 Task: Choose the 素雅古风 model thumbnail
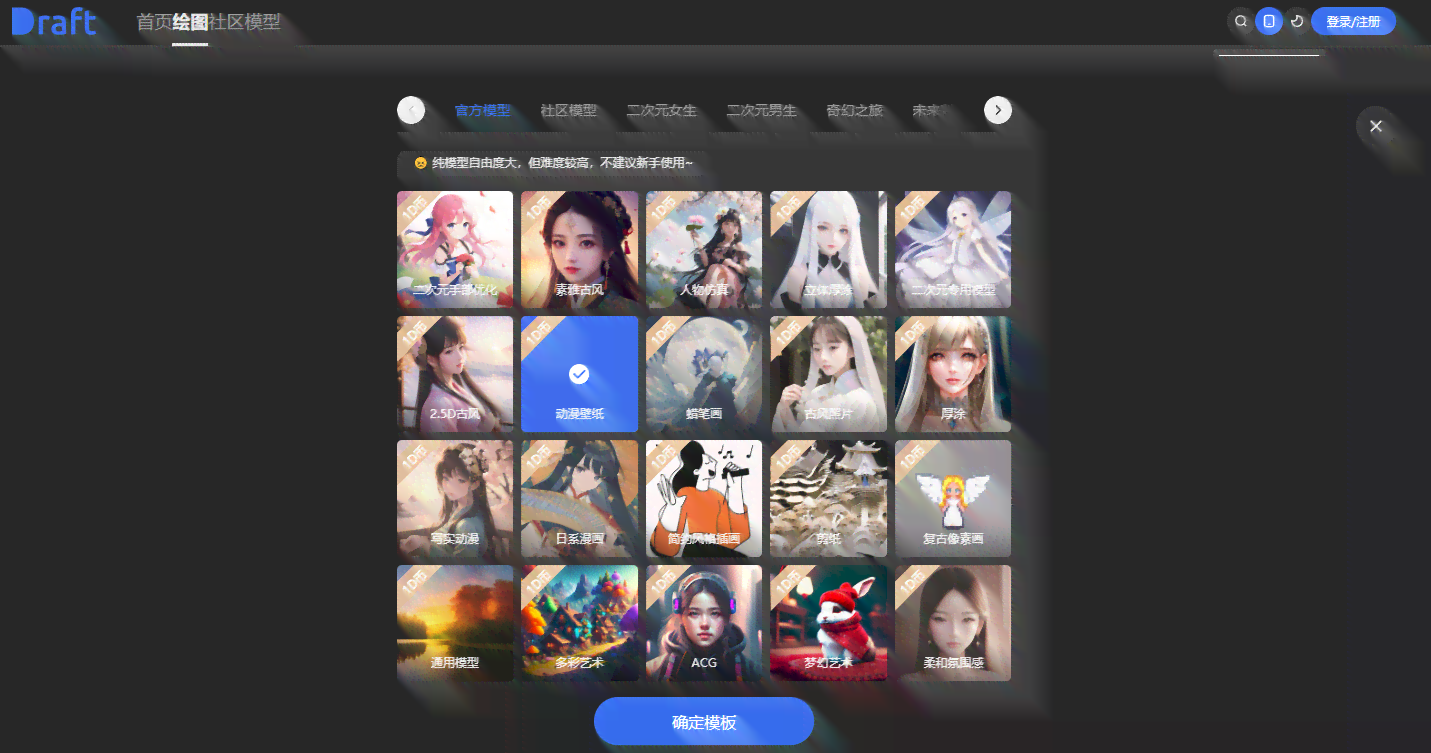(x=579, y=249)
